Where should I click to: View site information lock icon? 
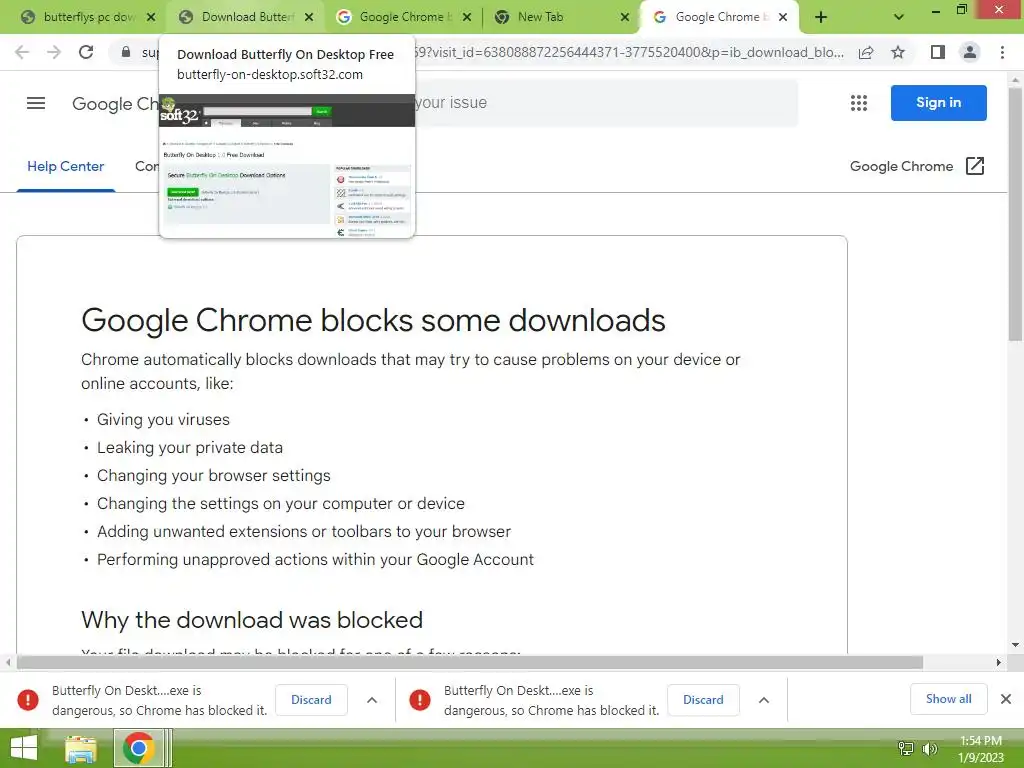pos(126,52)
